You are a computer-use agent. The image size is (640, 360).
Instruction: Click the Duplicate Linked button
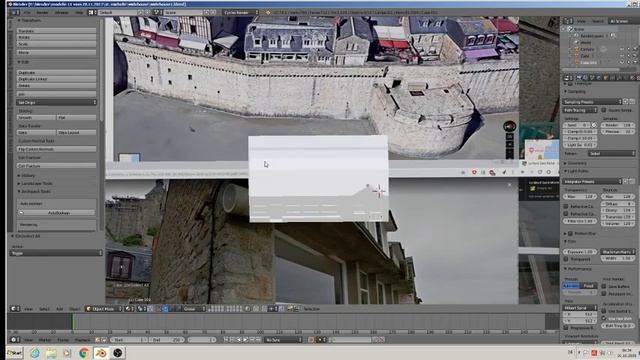(56, 79)
